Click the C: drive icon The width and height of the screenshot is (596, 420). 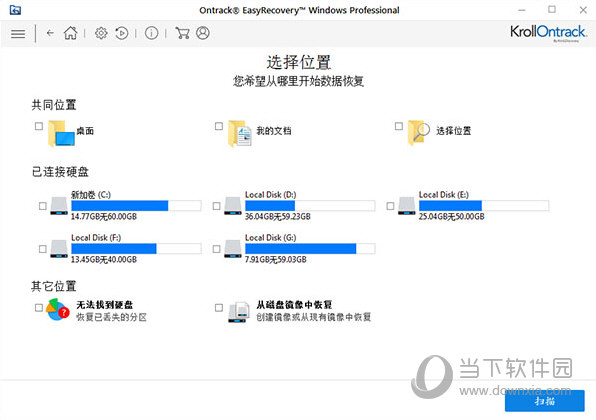click(x=59, y=206)
